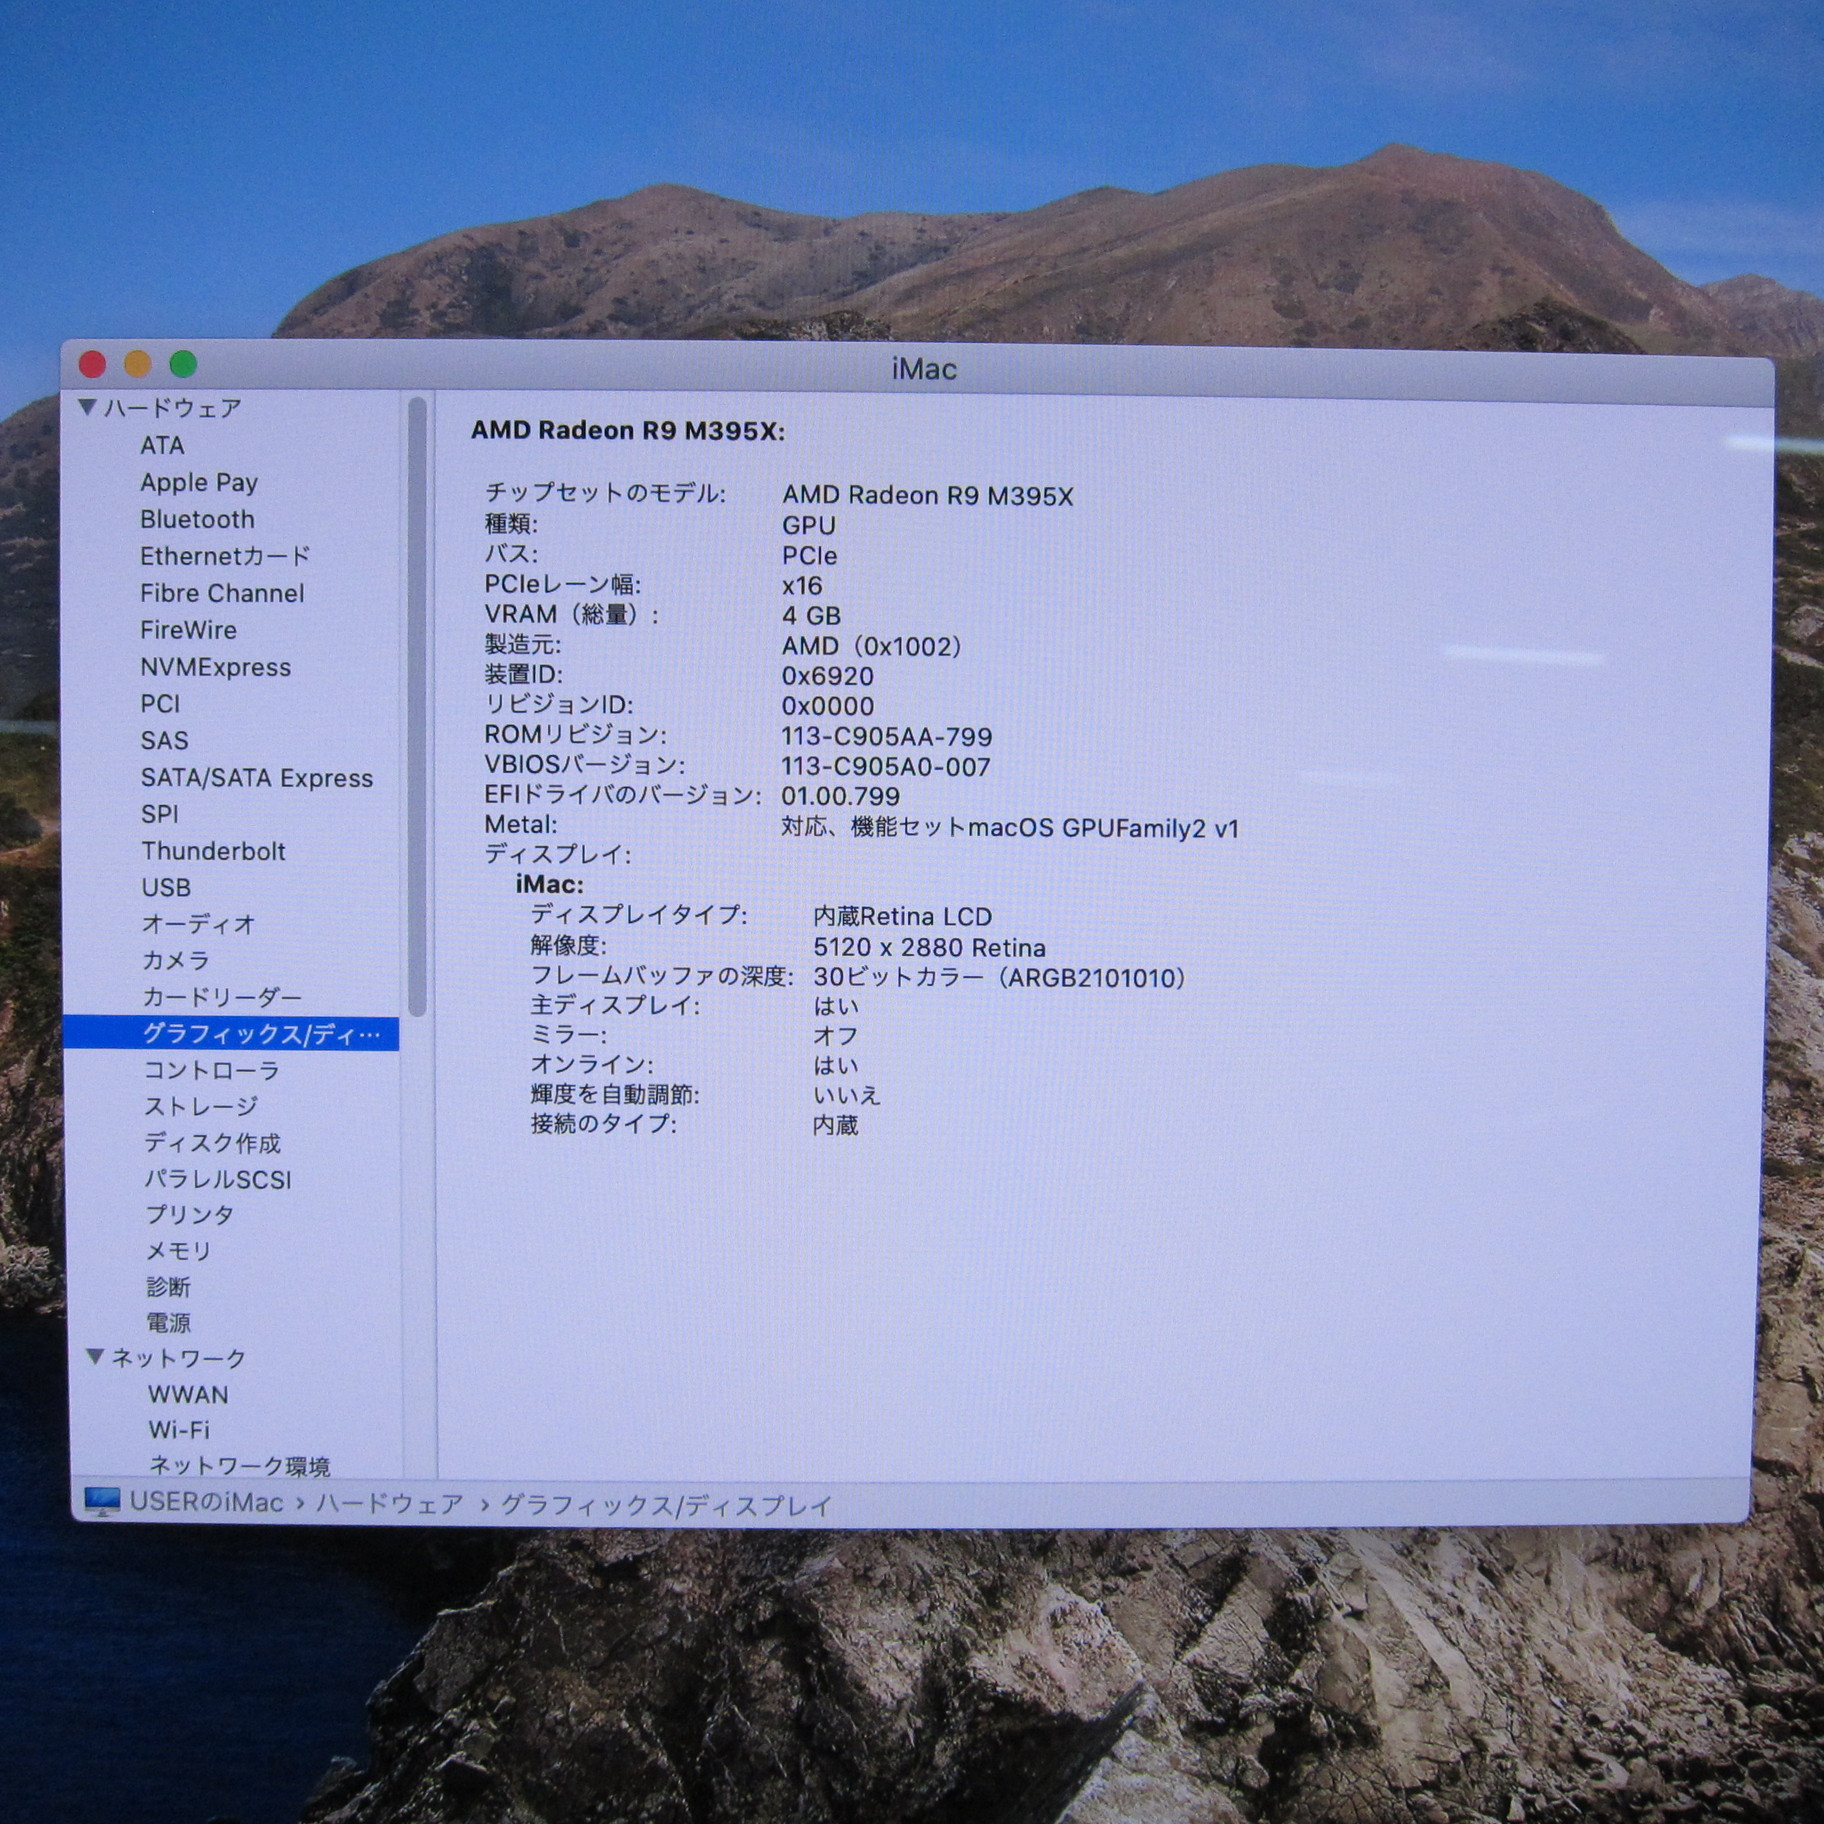Click the resolution 5120 x 2880 Retina
Image resolution: width=1824 pixels, height=1824 pixels.
coord(930,948)
